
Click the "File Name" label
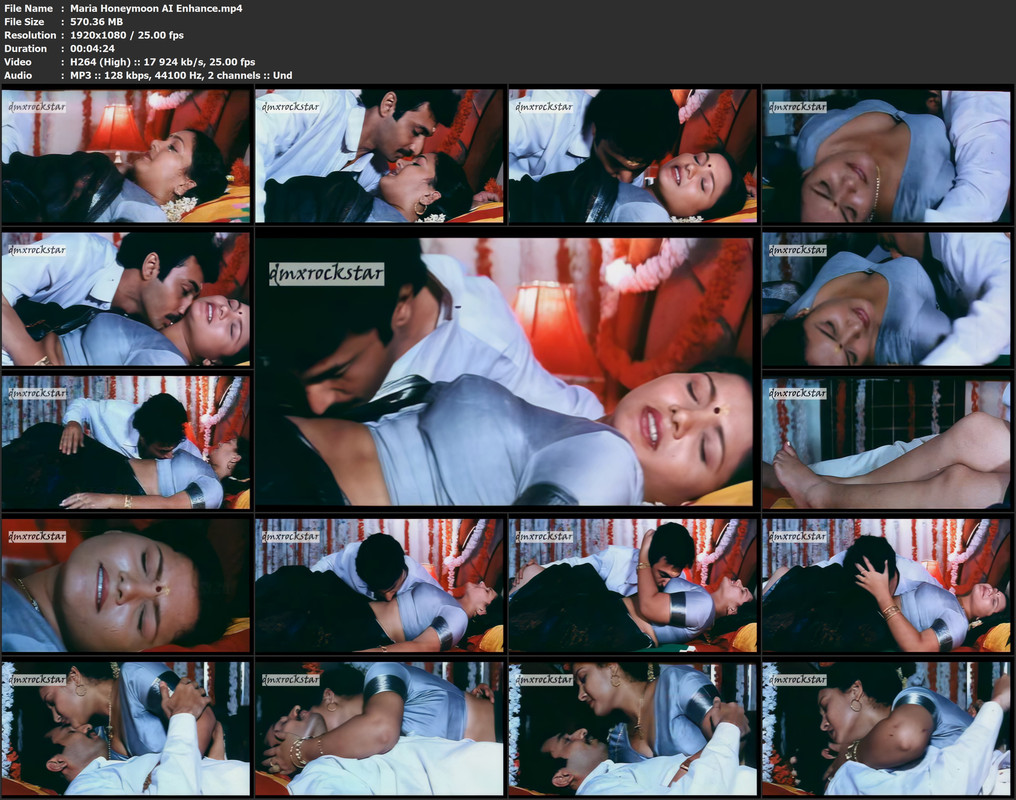click(29, 8)
